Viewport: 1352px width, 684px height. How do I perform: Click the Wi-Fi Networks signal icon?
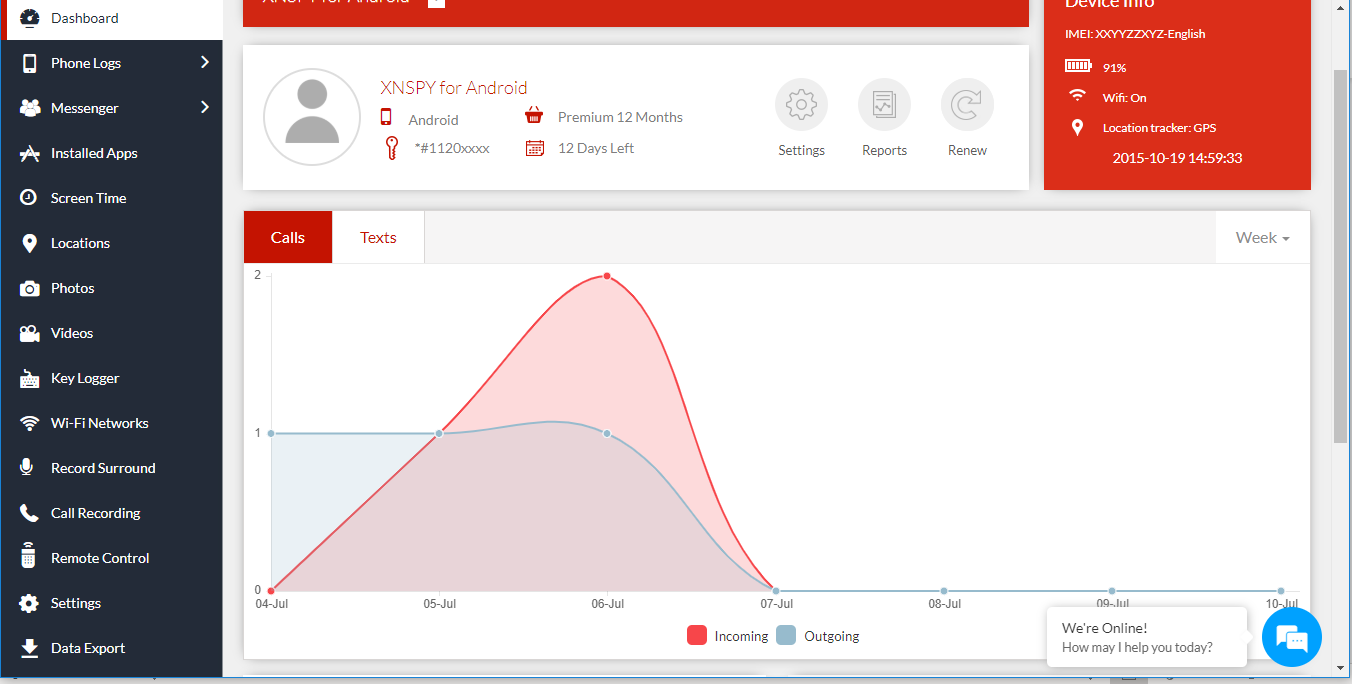click(30, 423)
